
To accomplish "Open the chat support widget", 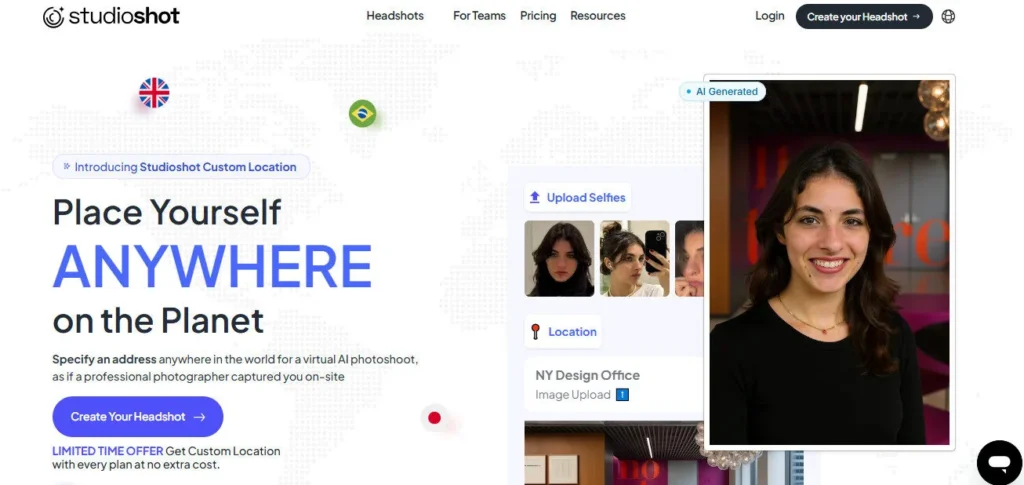I will pos(998,461).
